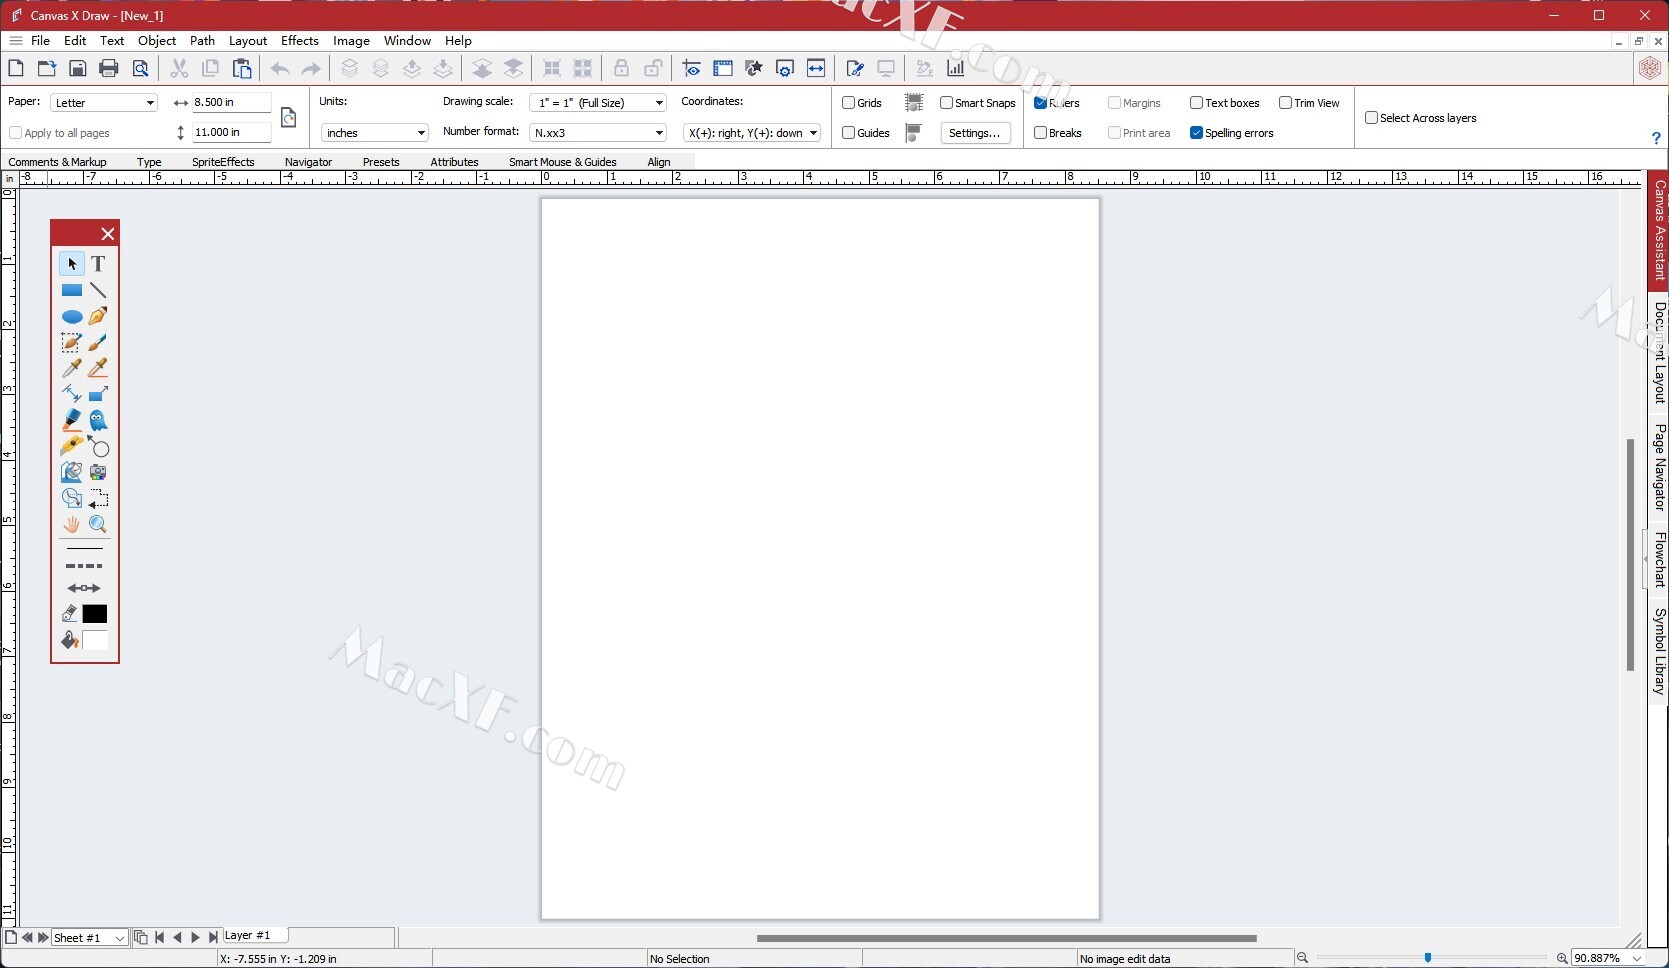The image size is (1669, 968).
Task: Select the Text tool
Action: (98, 264)
